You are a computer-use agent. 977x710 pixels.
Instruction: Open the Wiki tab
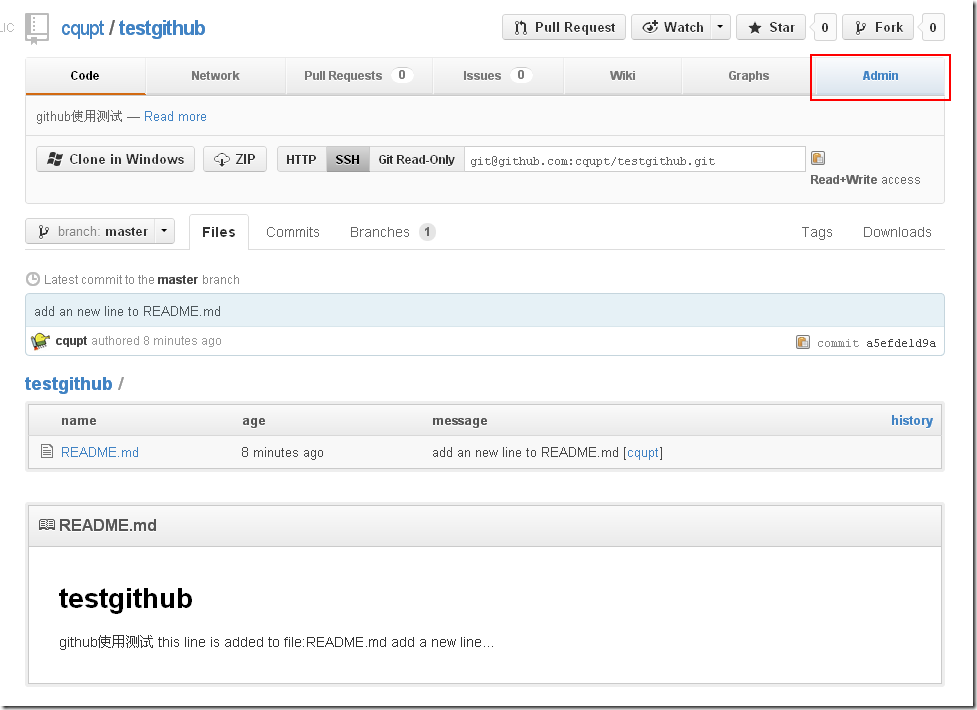pos(622,75)
